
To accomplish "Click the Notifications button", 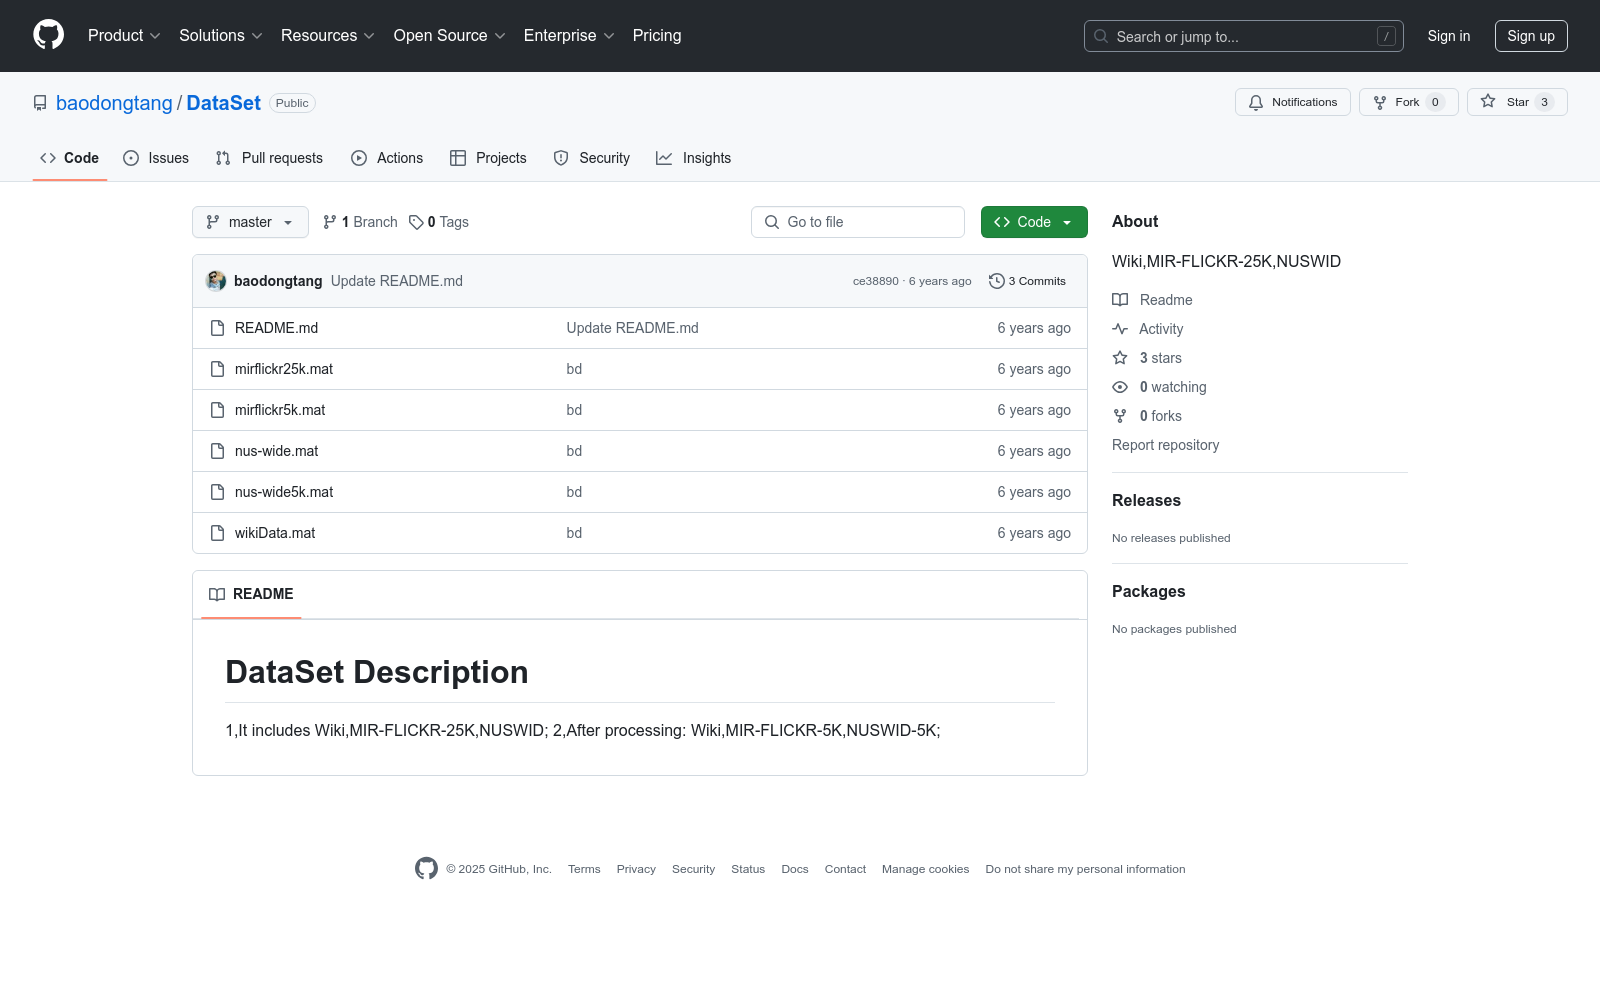I will pos(1293,102).
